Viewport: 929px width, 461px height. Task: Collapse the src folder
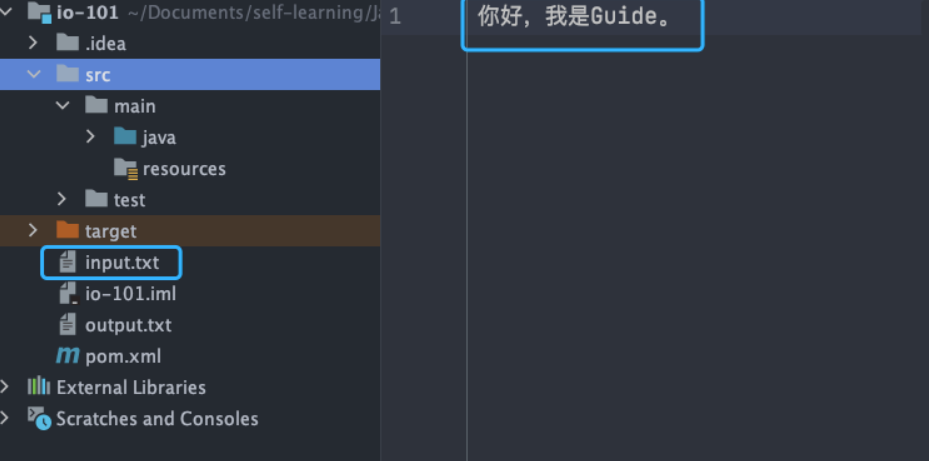(x=34, y=74)
